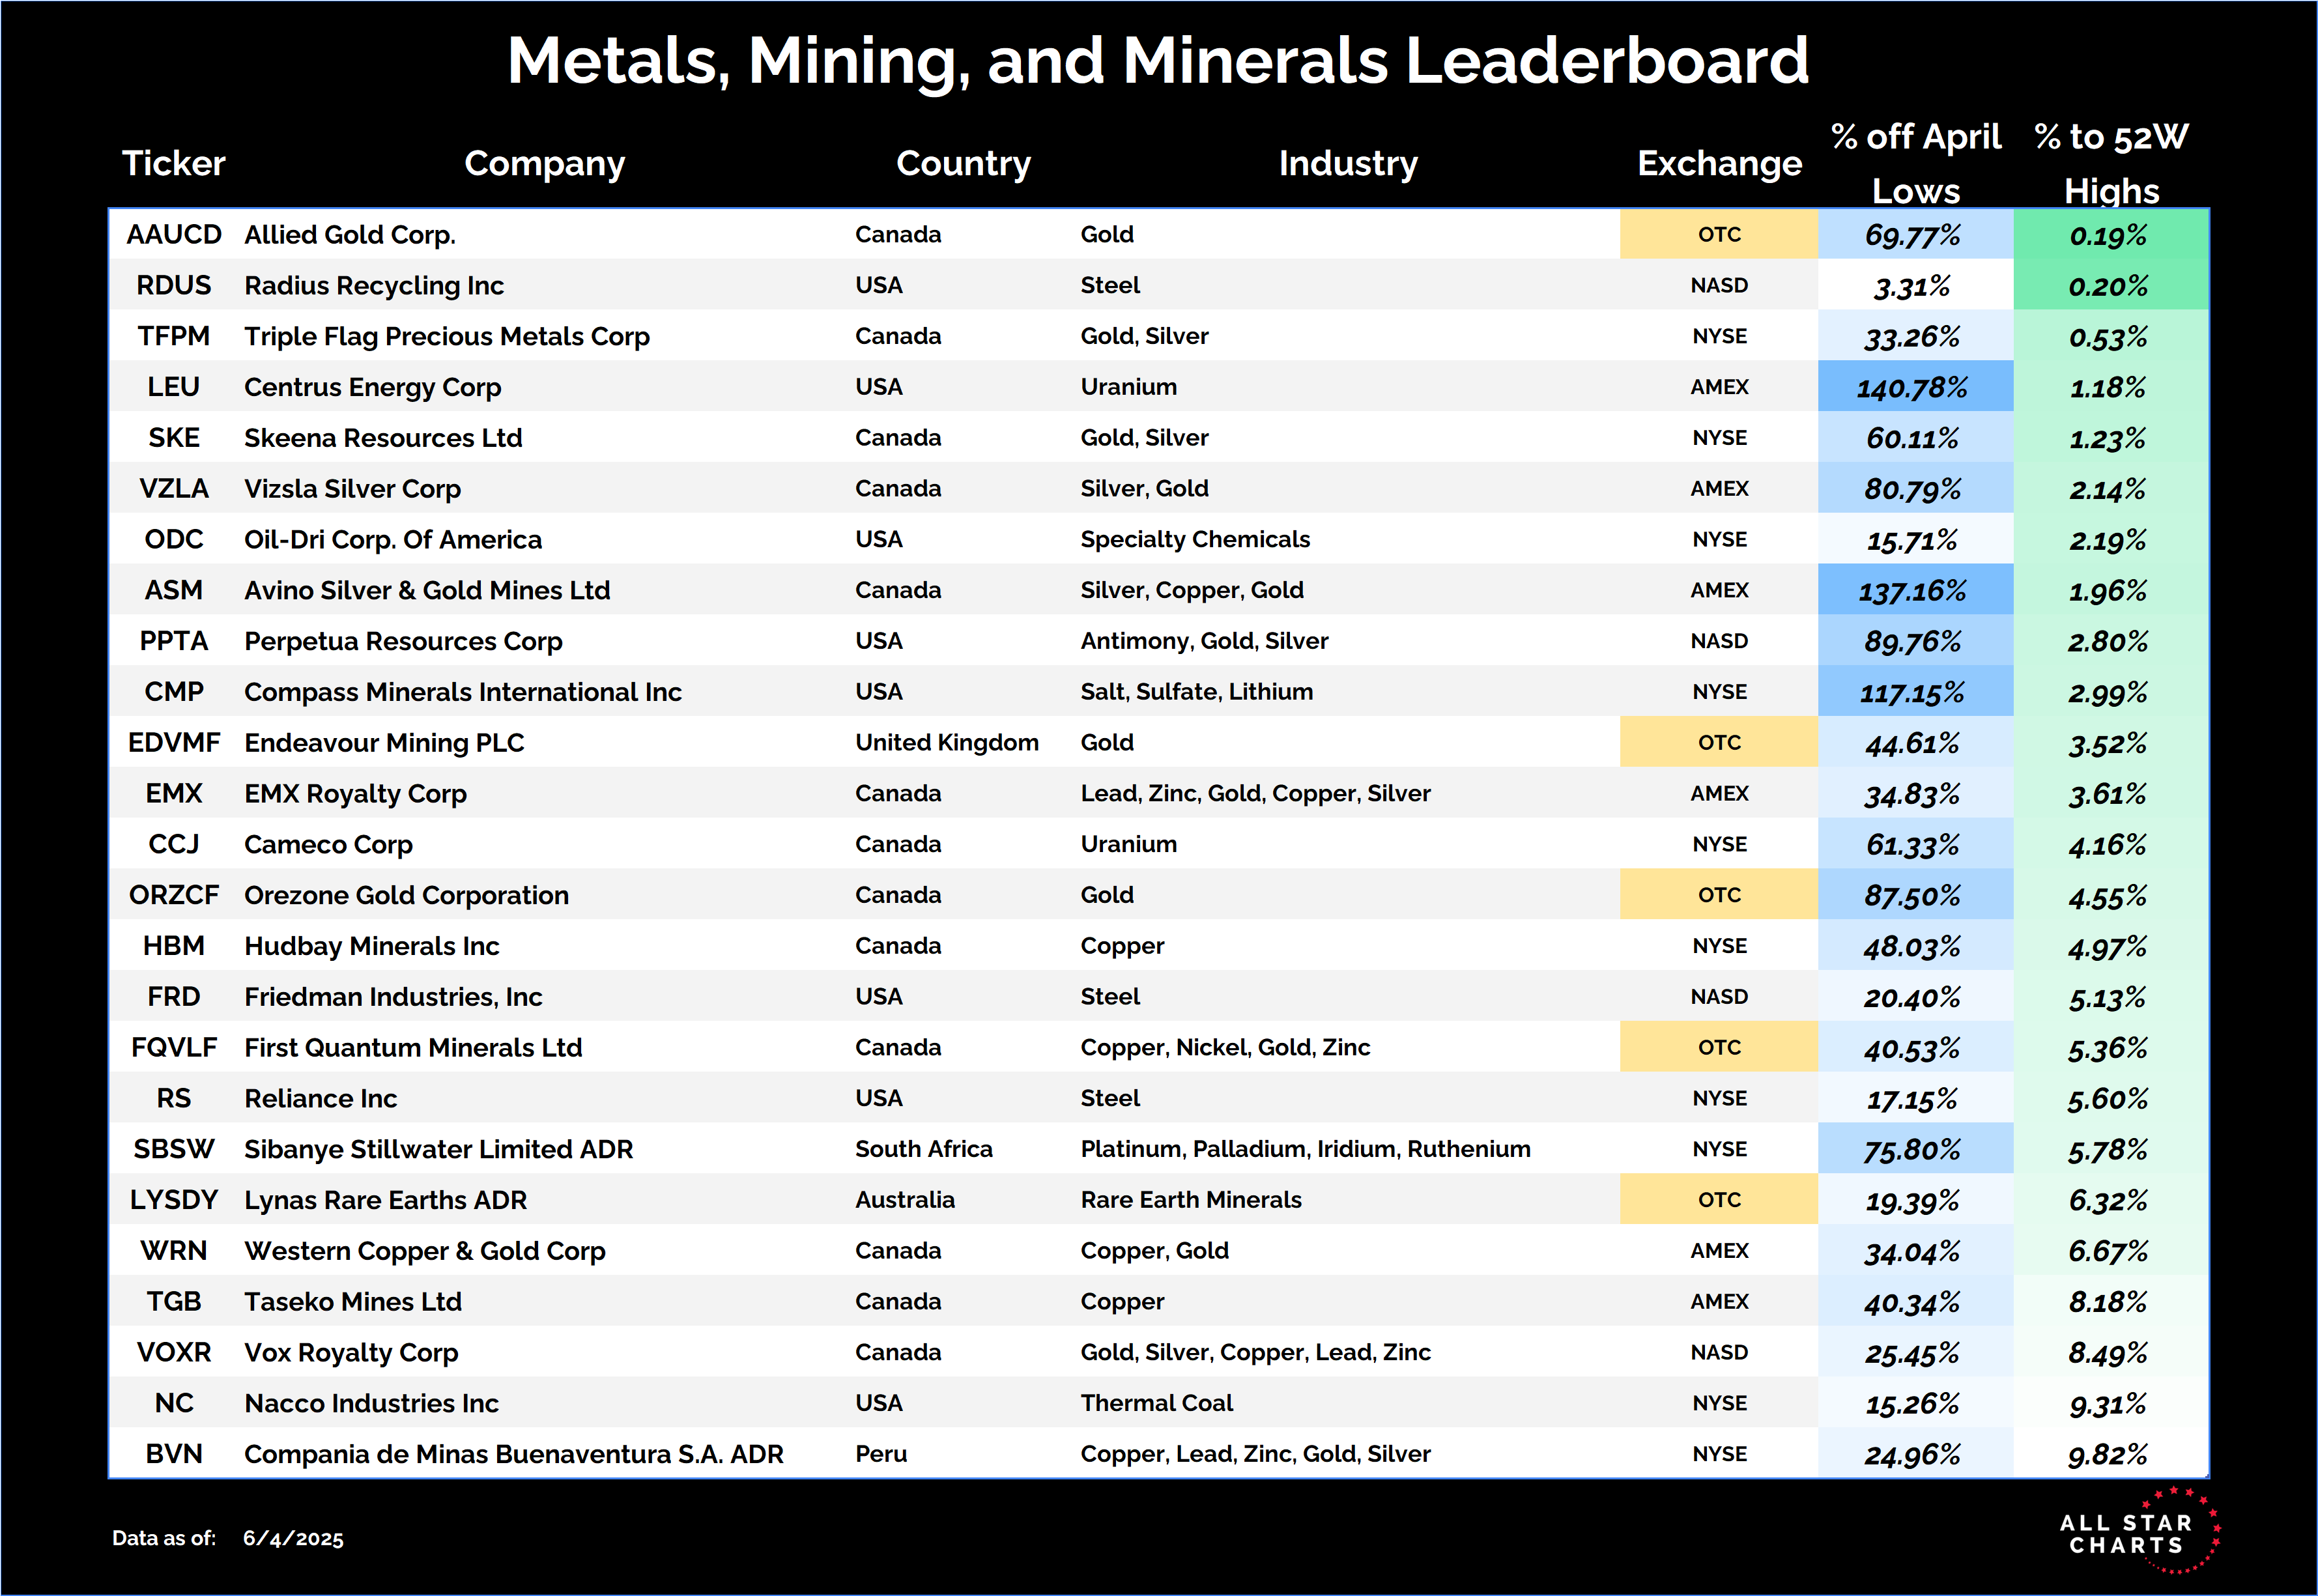The image size is (2318, 1596).
Task: Click Specialty Chemicals industry cell
Action: pyautogui.click(x=1195, y=539)
